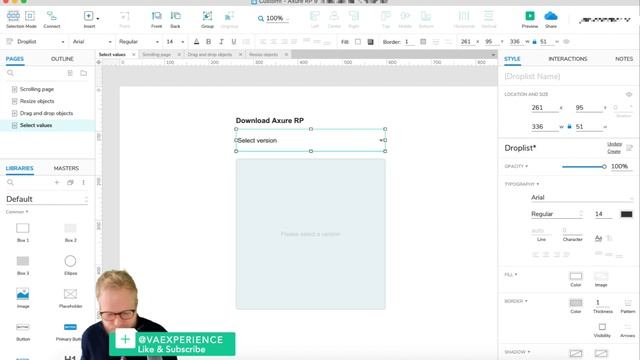Select the Box 2 widget
640x360 pixels.
(70, 233)
